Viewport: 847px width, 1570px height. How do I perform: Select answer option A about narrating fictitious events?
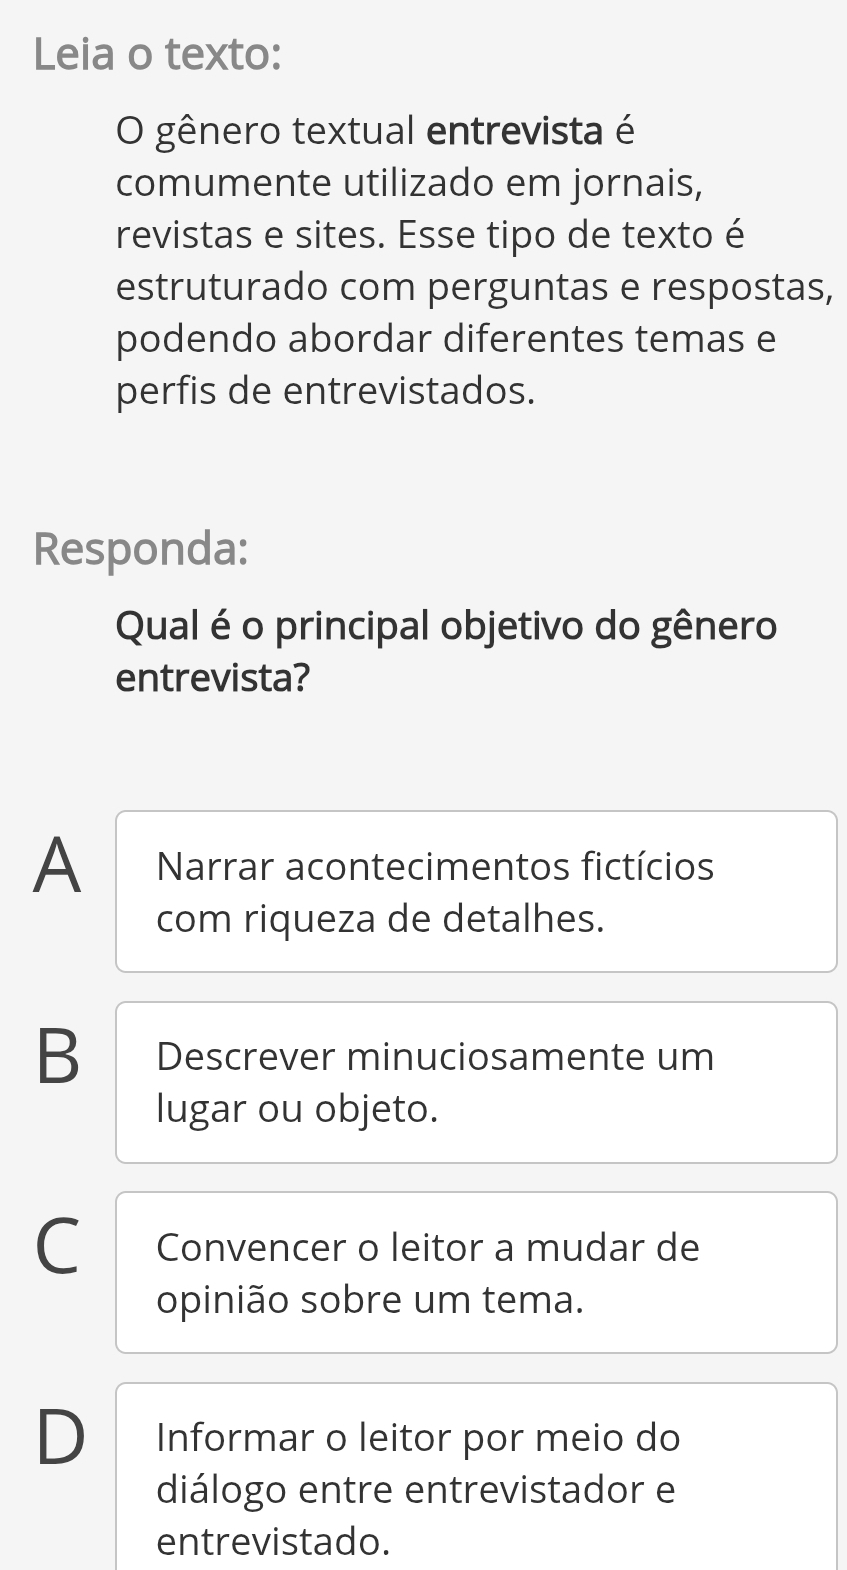[476, 891]
